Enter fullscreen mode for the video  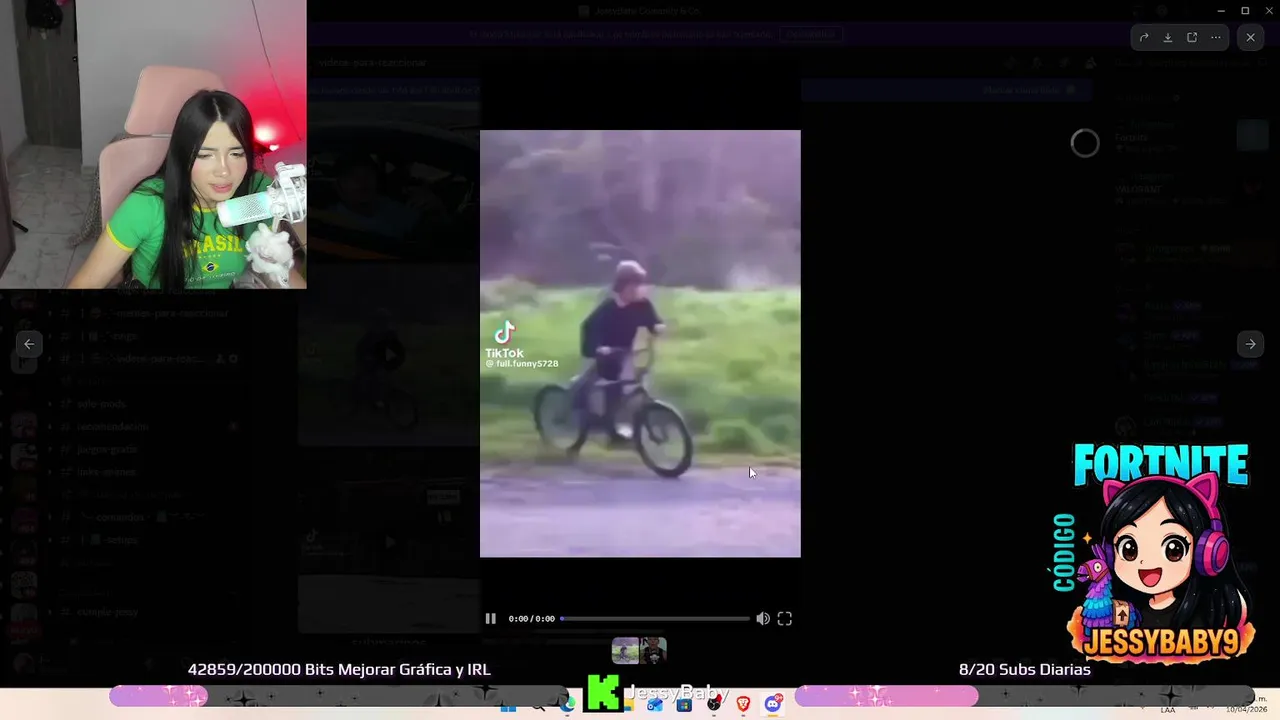click(785, 619)
